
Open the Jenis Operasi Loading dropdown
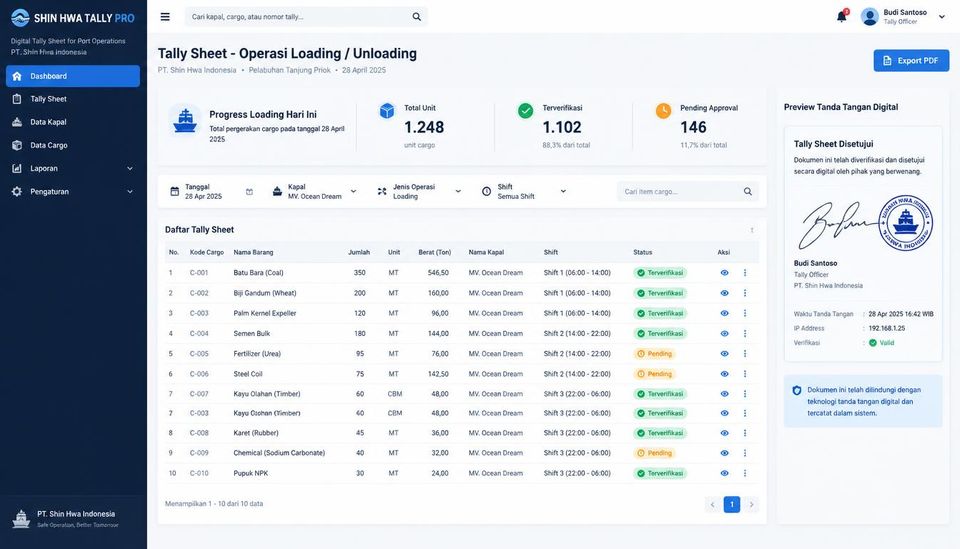(419, 192)
